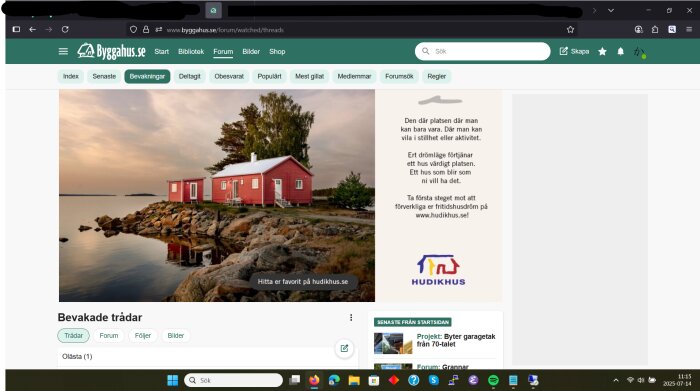Click the floating edit pencil icon
Screen dimensions: 700x391
344,348
